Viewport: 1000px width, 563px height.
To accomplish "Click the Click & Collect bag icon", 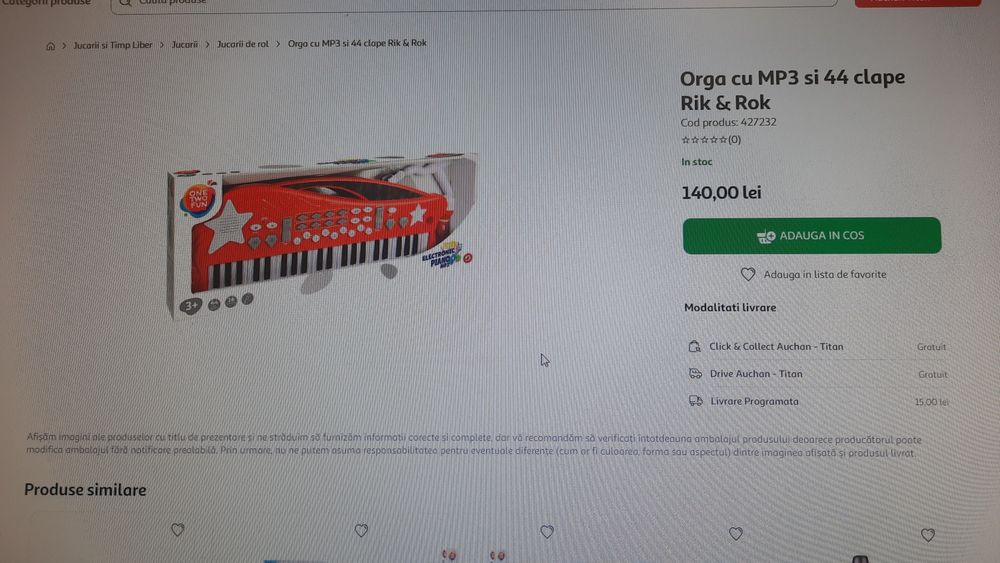I will click(695, 346).
